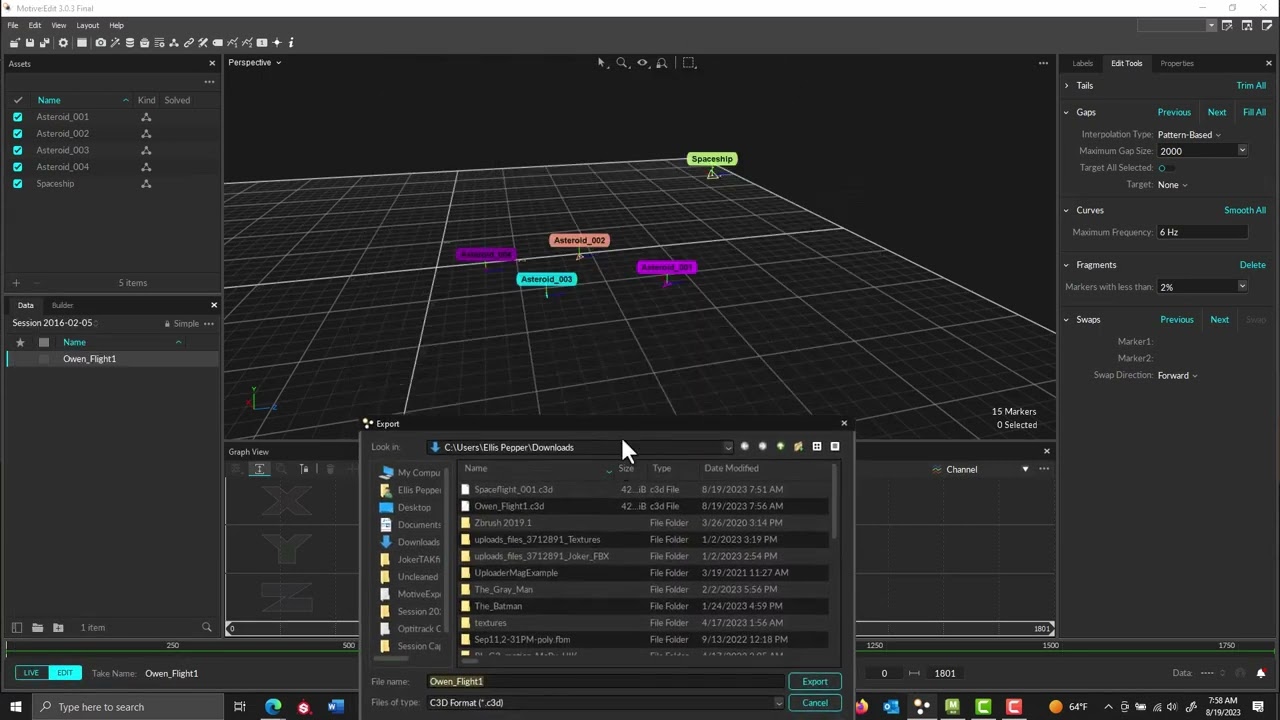Open take with the open-folder toolbar icon

click(14, 43)
